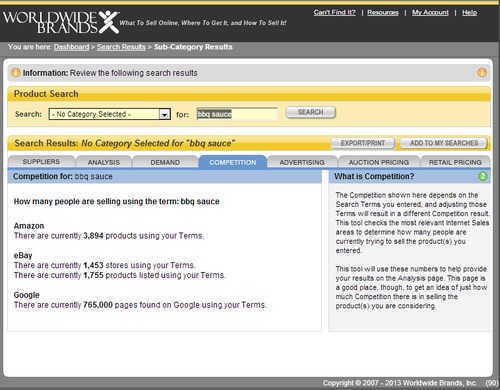Click the green help icon beside What is Competition
Image resolution: width=500 pixels, height=390 pixels.
(x=482, y=176)
